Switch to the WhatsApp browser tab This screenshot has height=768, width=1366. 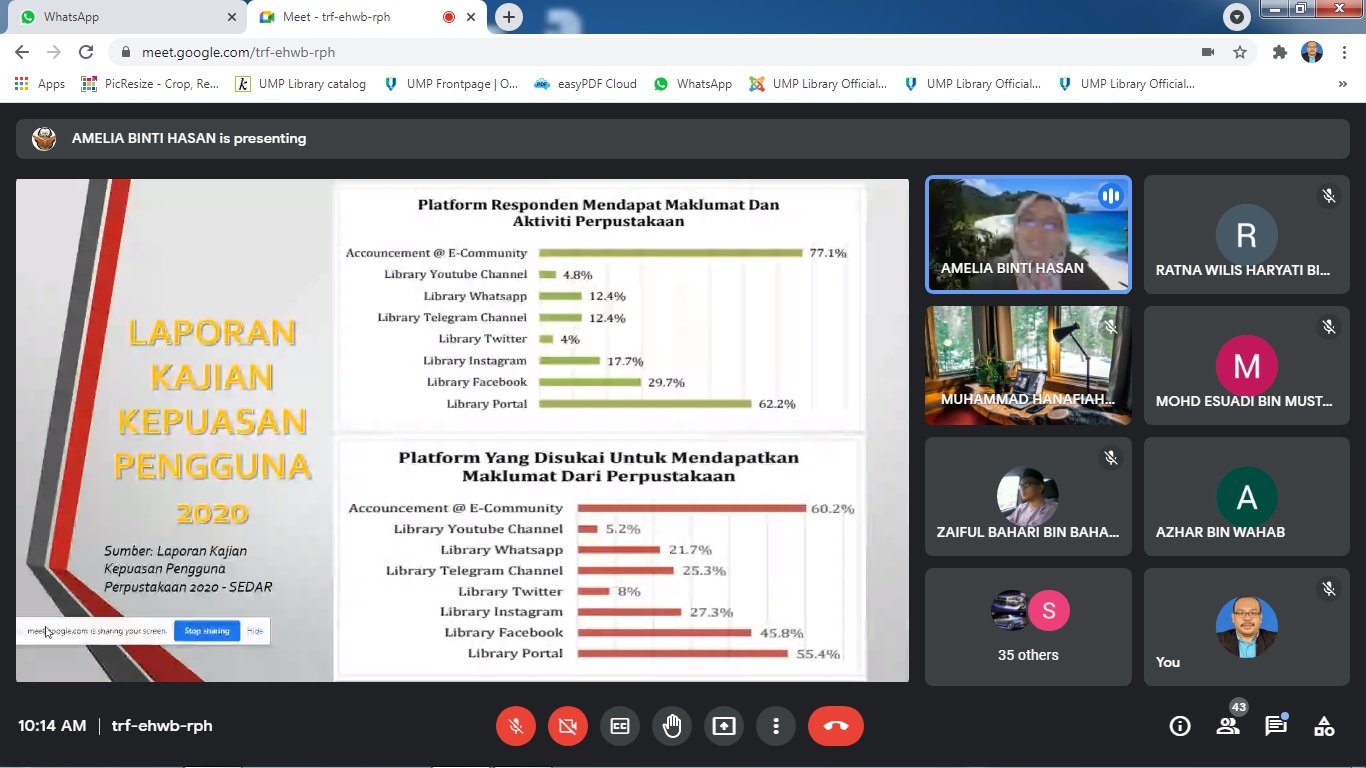(125, 17)
